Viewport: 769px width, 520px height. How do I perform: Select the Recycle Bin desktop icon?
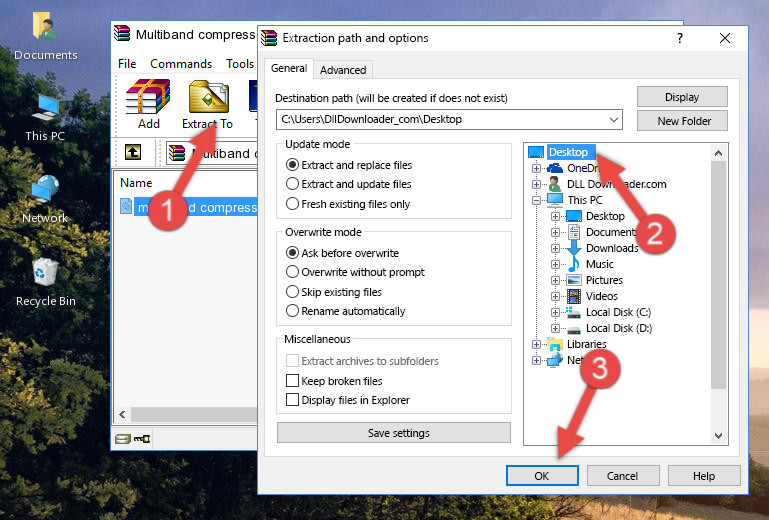(x=45, y=282)
